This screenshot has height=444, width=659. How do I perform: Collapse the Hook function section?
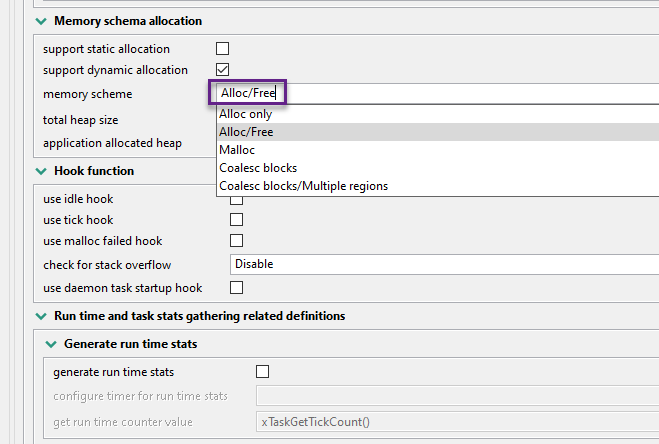[40, 171]
